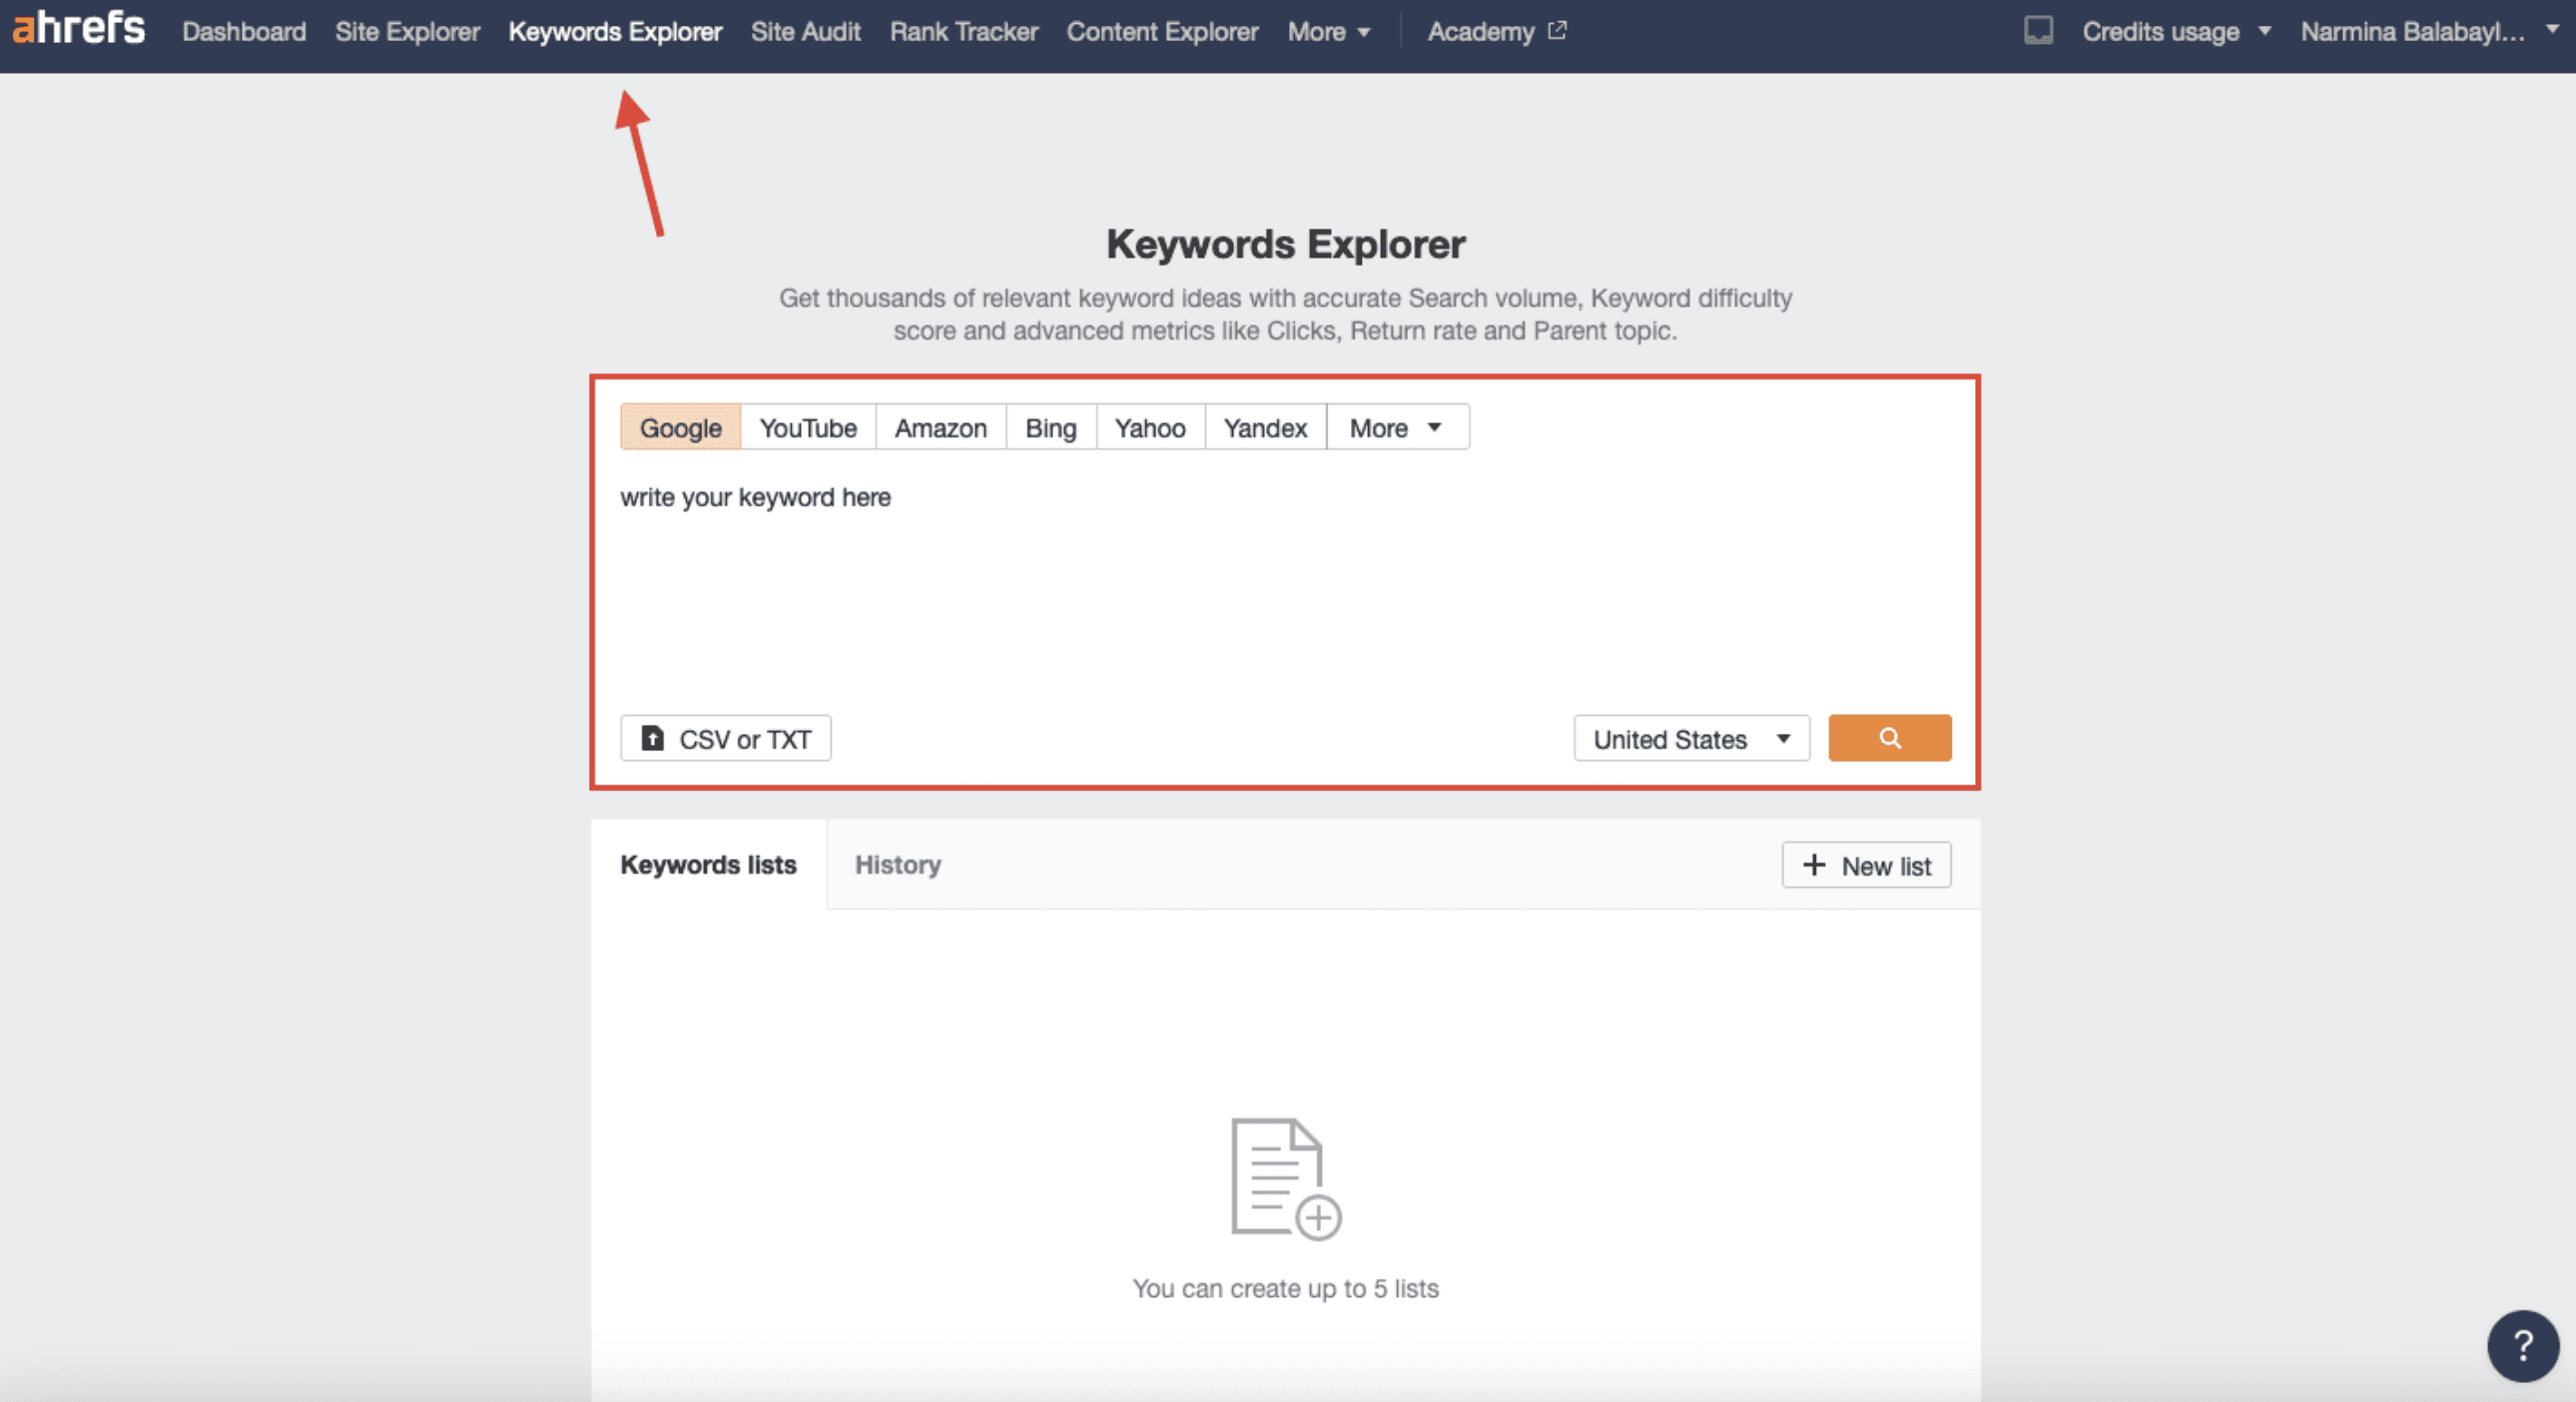Switch to the History tab
Screen dimensions: 2576x1402
click(897, 865)
